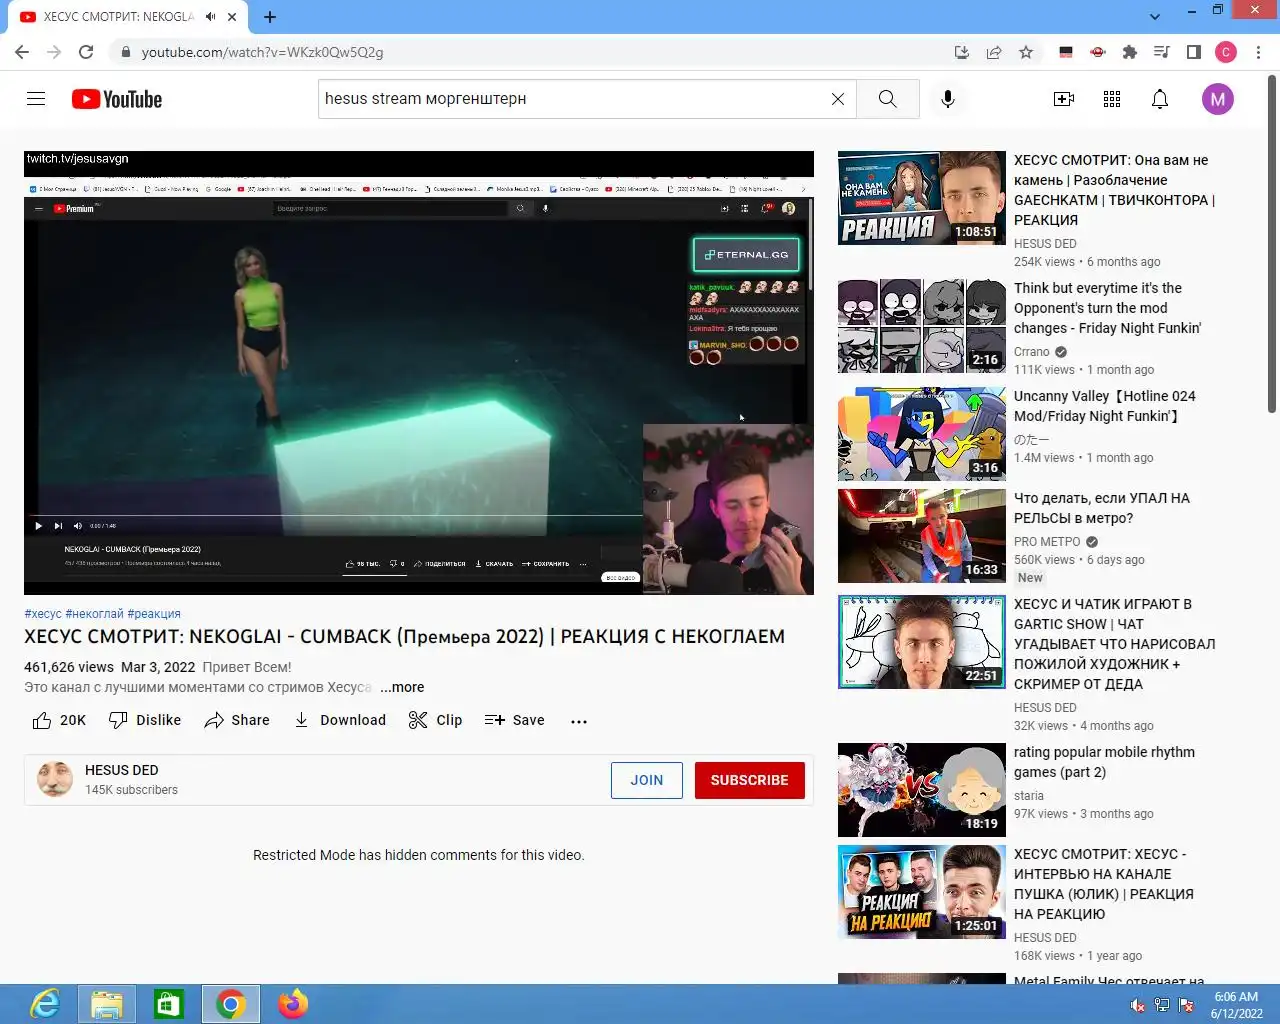
Task: Open PRO МЕТРО channel name
Action: point(1047,542)
